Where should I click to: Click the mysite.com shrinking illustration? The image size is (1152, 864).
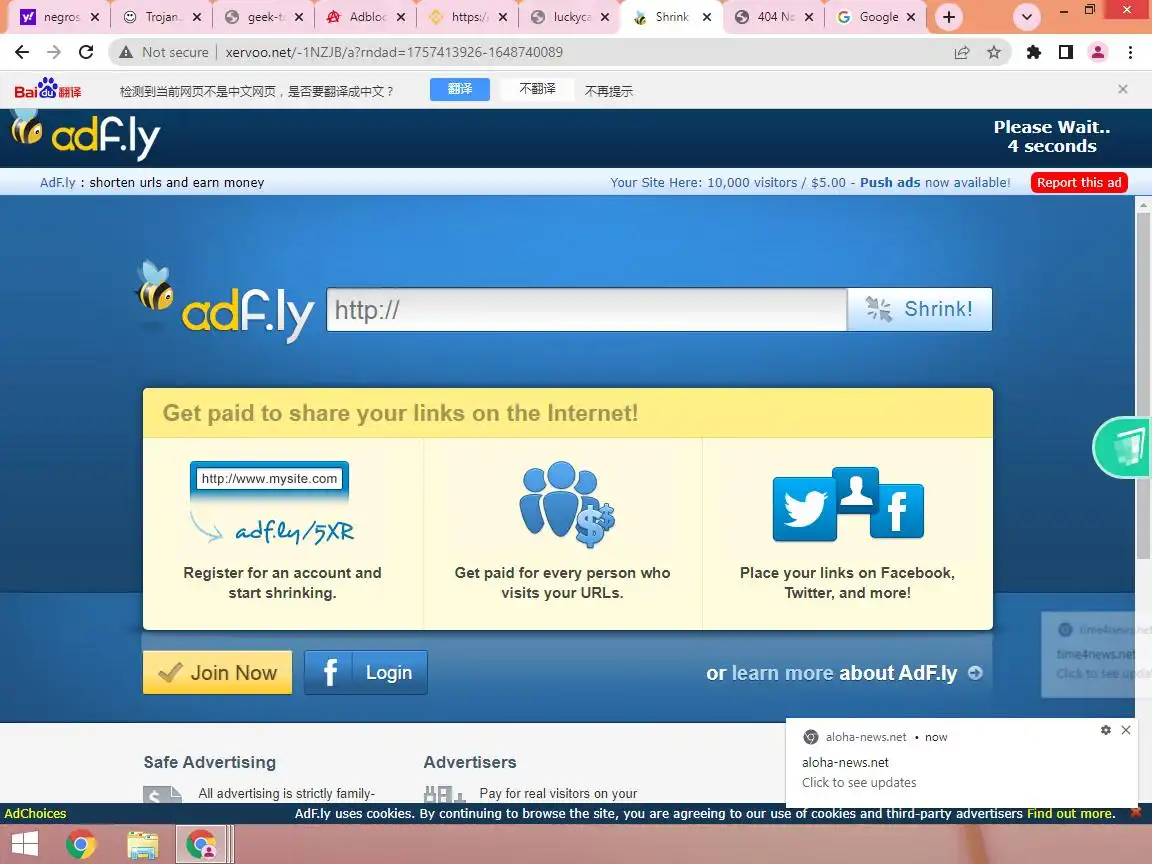[x=272, y=503]
